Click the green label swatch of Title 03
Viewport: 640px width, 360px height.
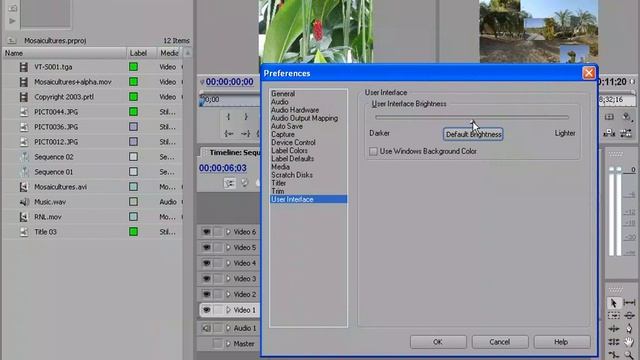click(133, 232)
